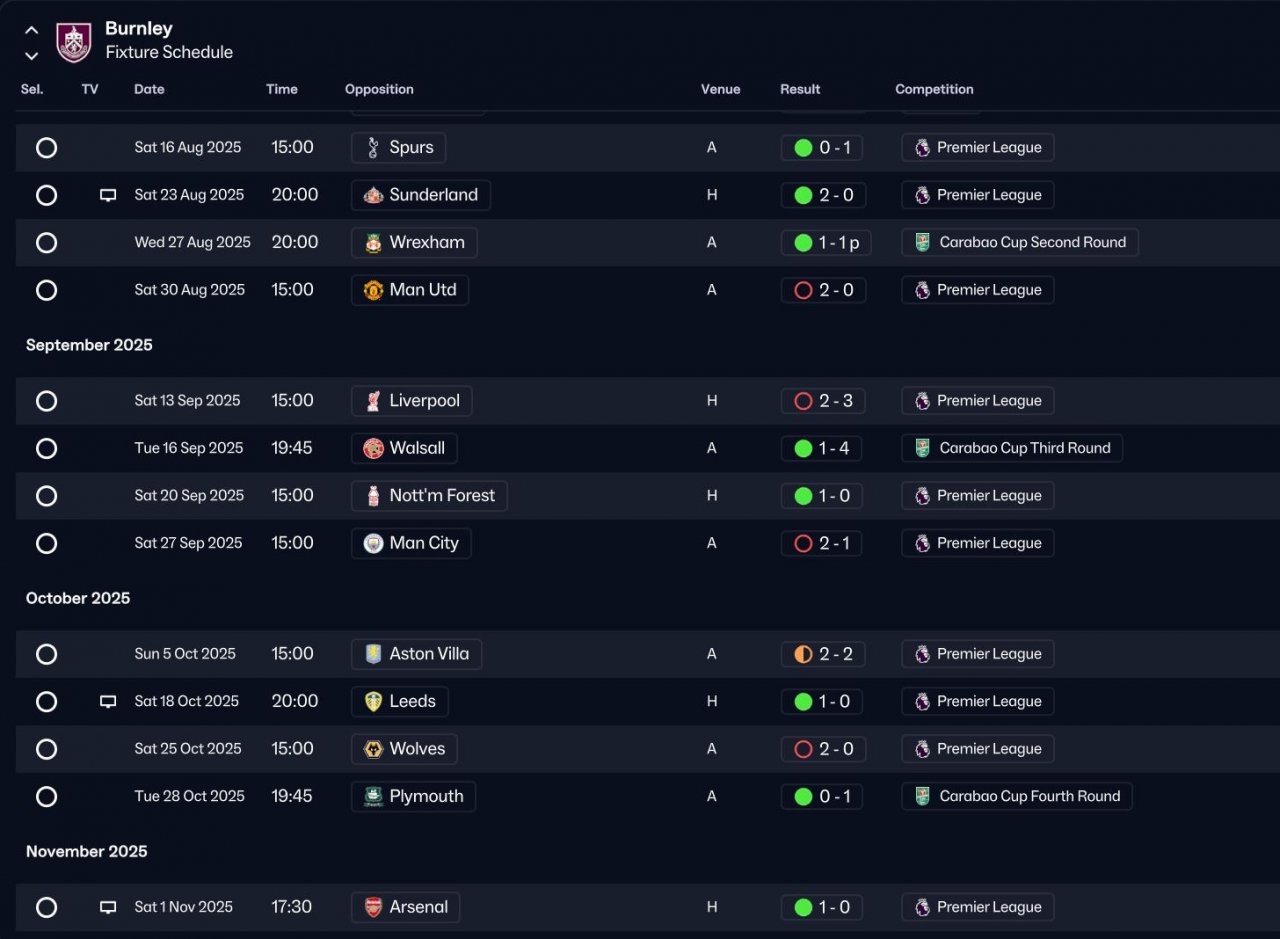Click the Carabao Cup icon for Wrexham match
Image resolution: width=1280 pixels, height=939 pixels.
pos(922,243)
